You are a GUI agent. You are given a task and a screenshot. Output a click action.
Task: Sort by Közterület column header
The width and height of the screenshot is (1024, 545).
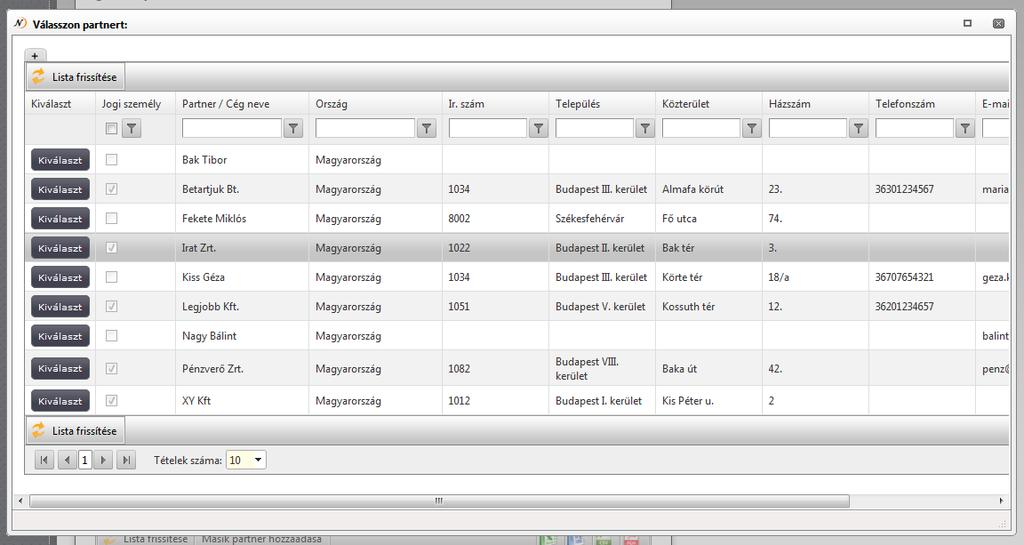point(686,104)
